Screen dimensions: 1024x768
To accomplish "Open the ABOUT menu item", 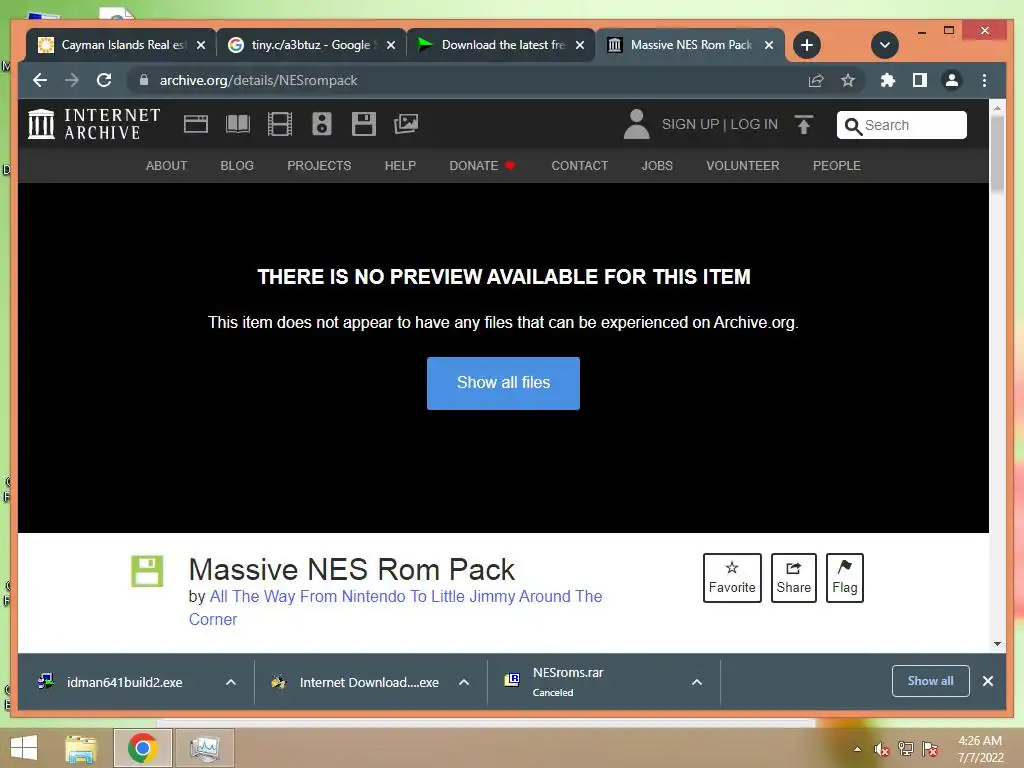I will point(167,166).
